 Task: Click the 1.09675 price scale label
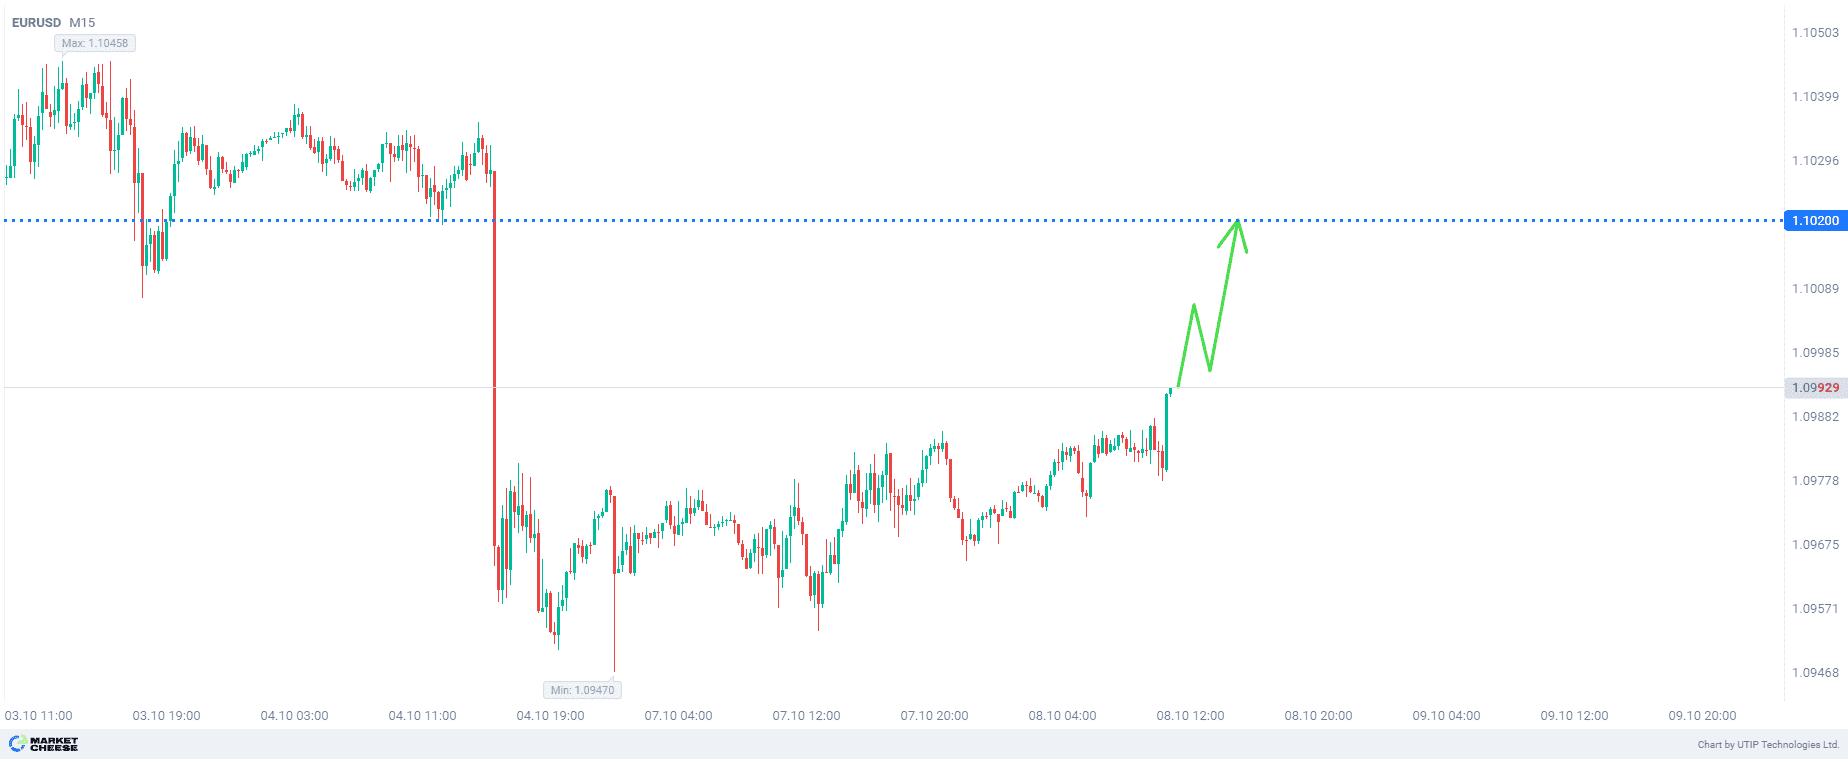pyautogui.click(x=1815, y=545)
